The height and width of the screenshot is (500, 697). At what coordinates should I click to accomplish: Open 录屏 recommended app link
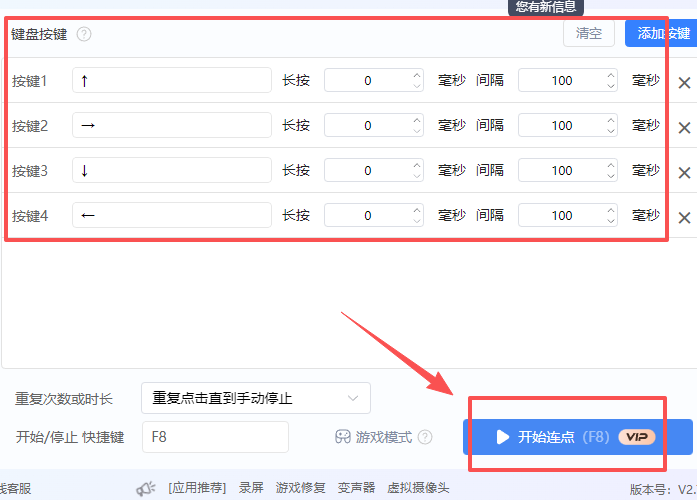(251, 488)
